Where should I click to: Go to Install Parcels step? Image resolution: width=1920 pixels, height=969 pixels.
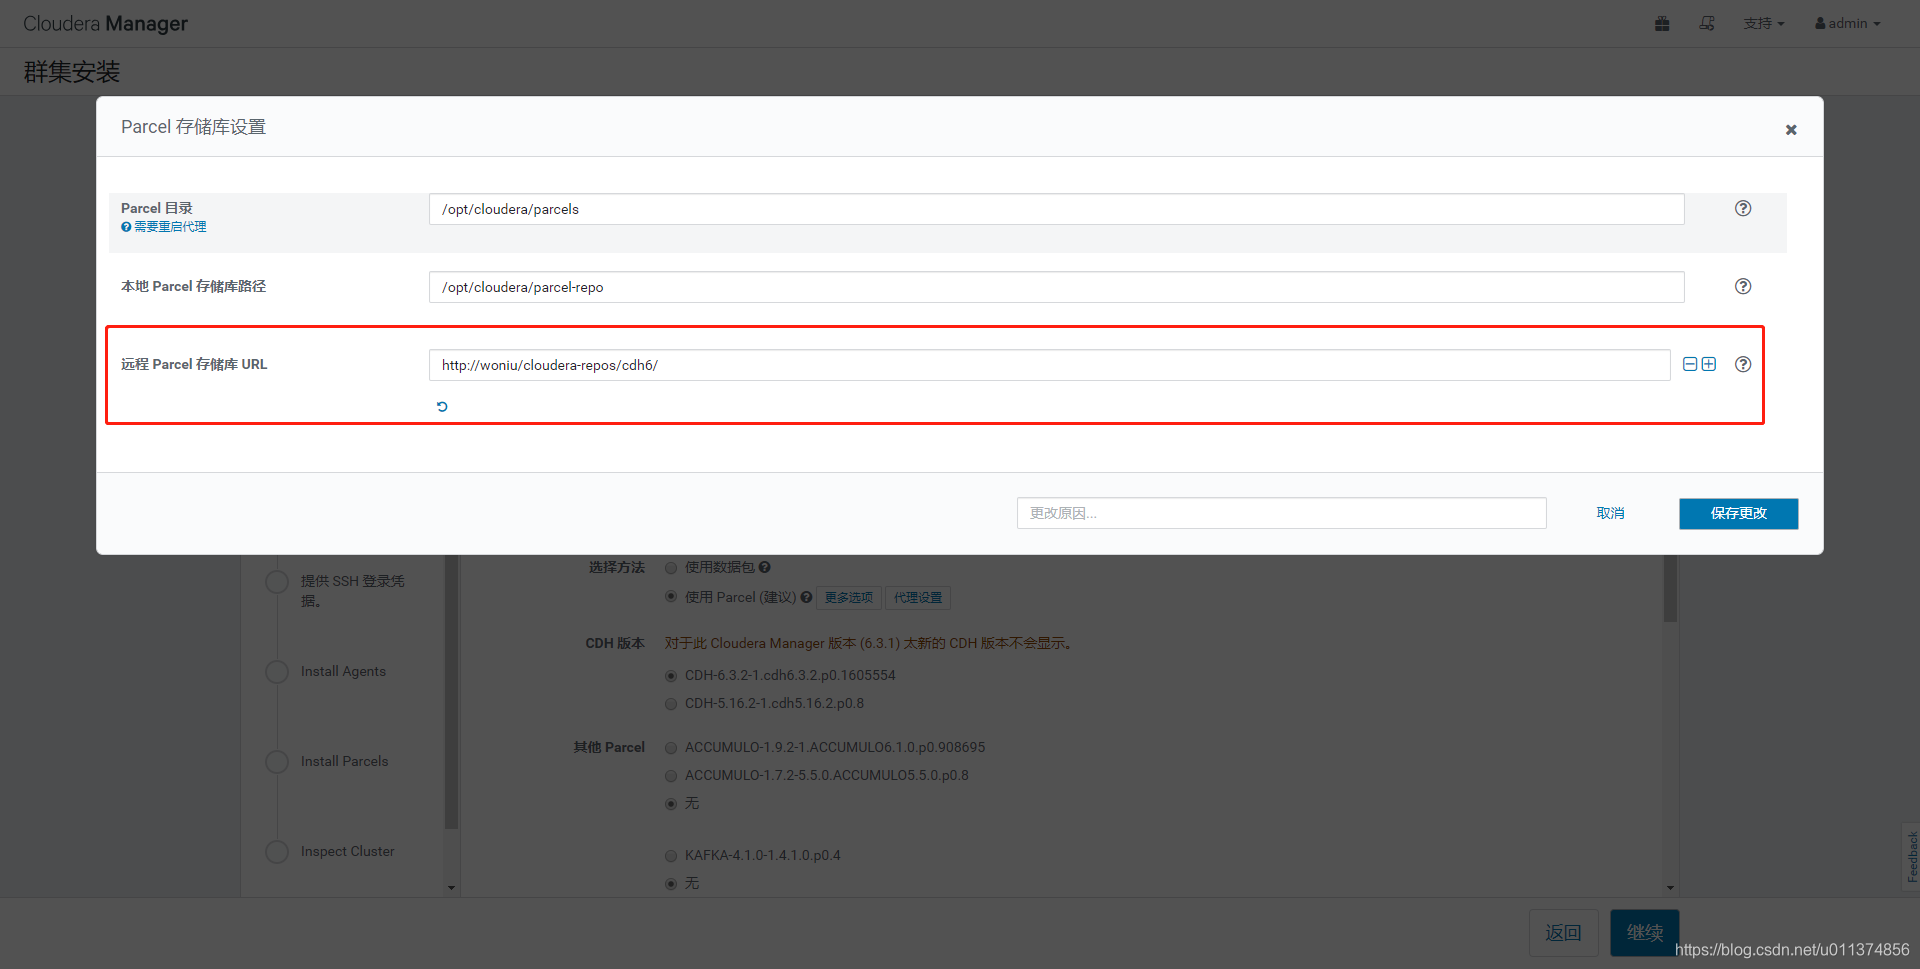pos(344,761)
